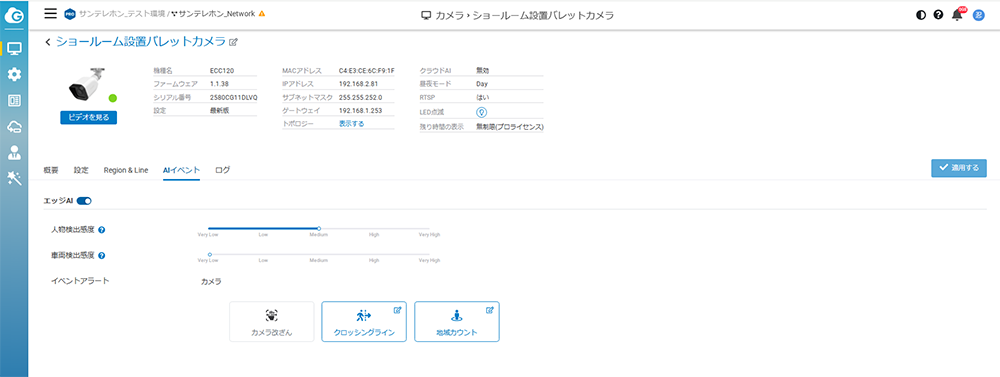Image resolution: width=1000 pixels, height=377 pixels.
Task: Click the camera title ショールーム設置バレットカメラ
Action: click(x=141, y=41)
